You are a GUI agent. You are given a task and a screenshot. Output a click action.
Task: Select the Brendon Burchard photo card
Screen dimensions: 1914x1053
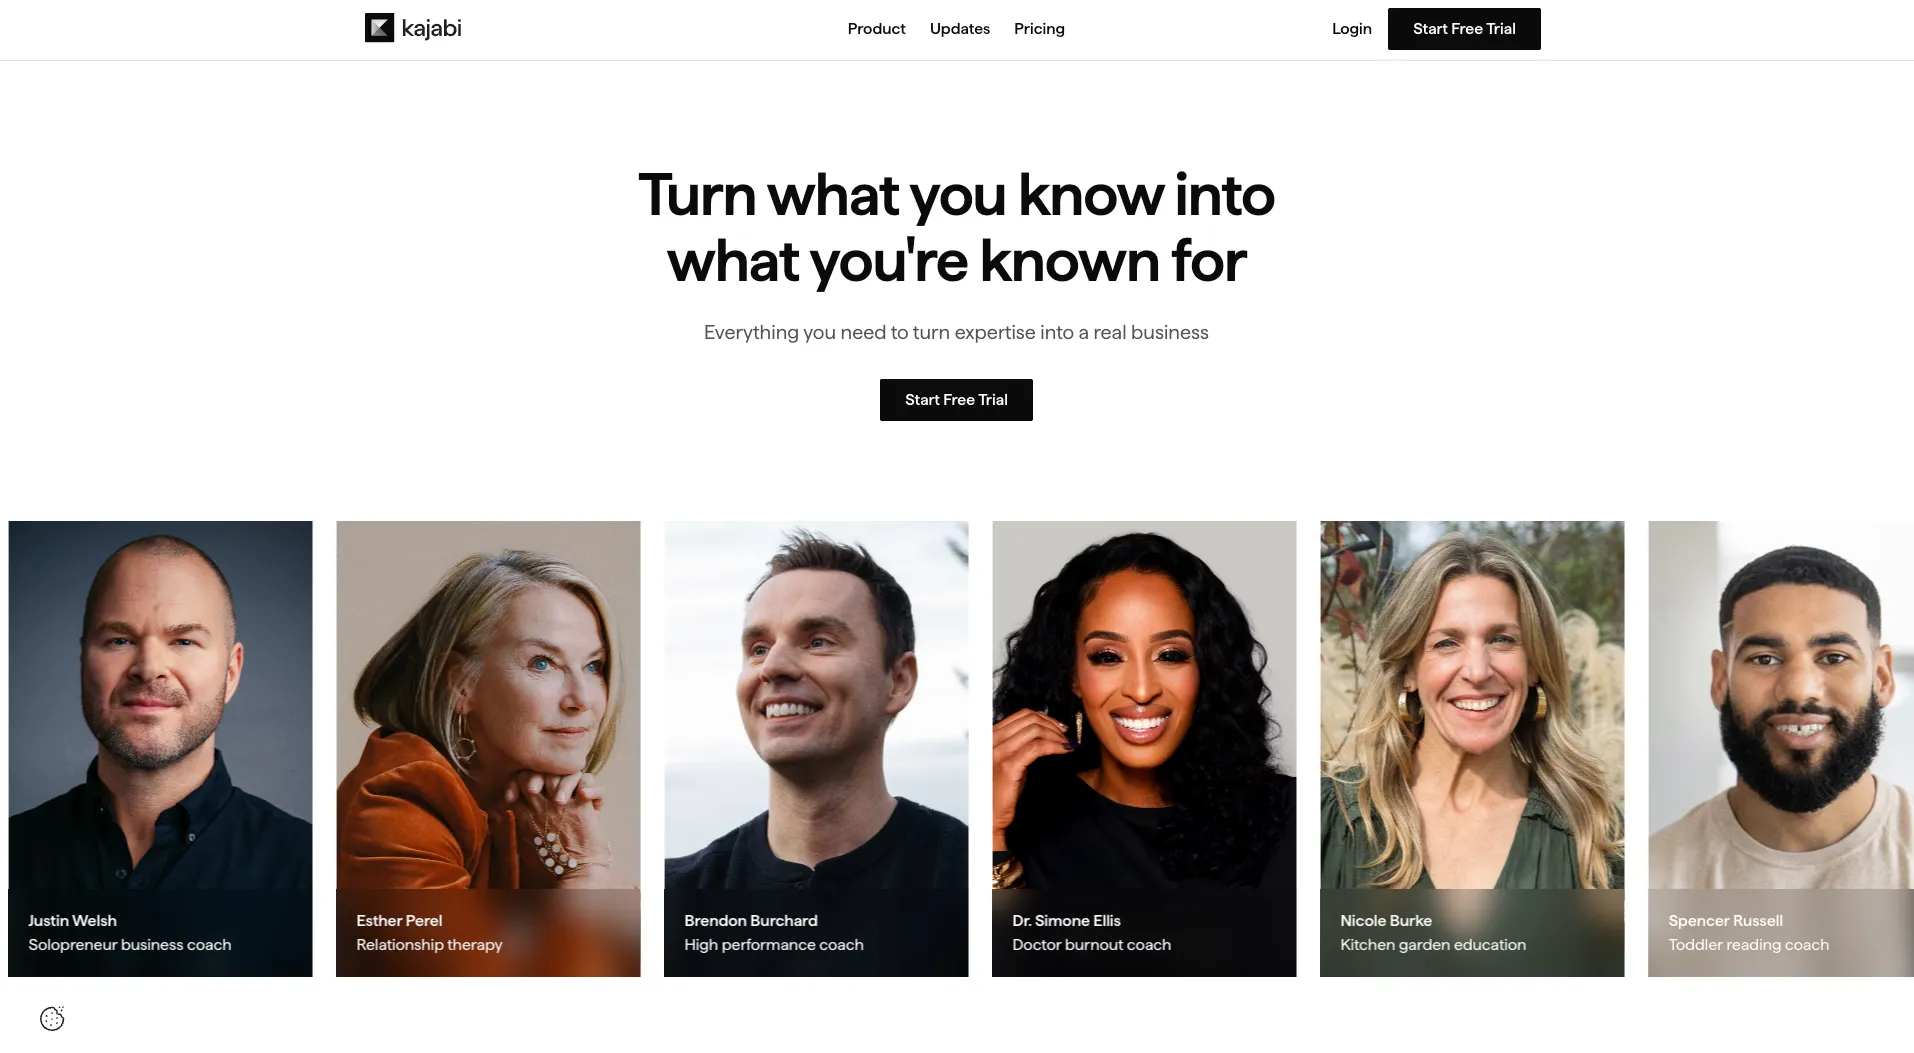[x=816, y=748]
